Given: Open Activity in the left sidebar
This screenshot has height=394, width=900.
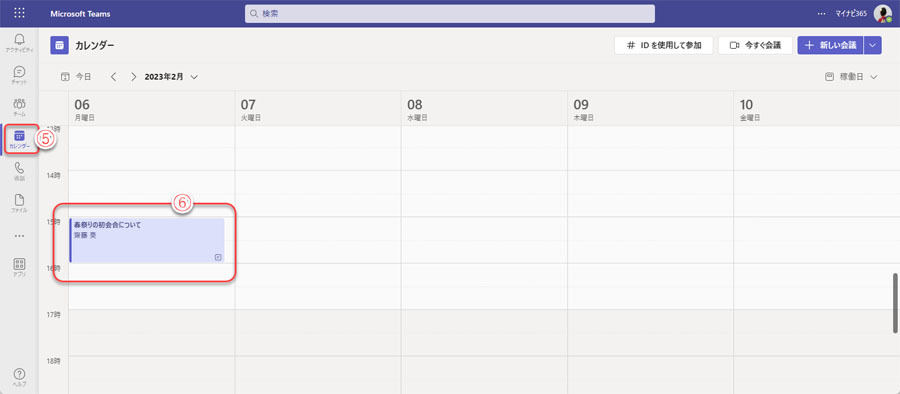Looking at the screenshot, I should (x=20, y=43).
